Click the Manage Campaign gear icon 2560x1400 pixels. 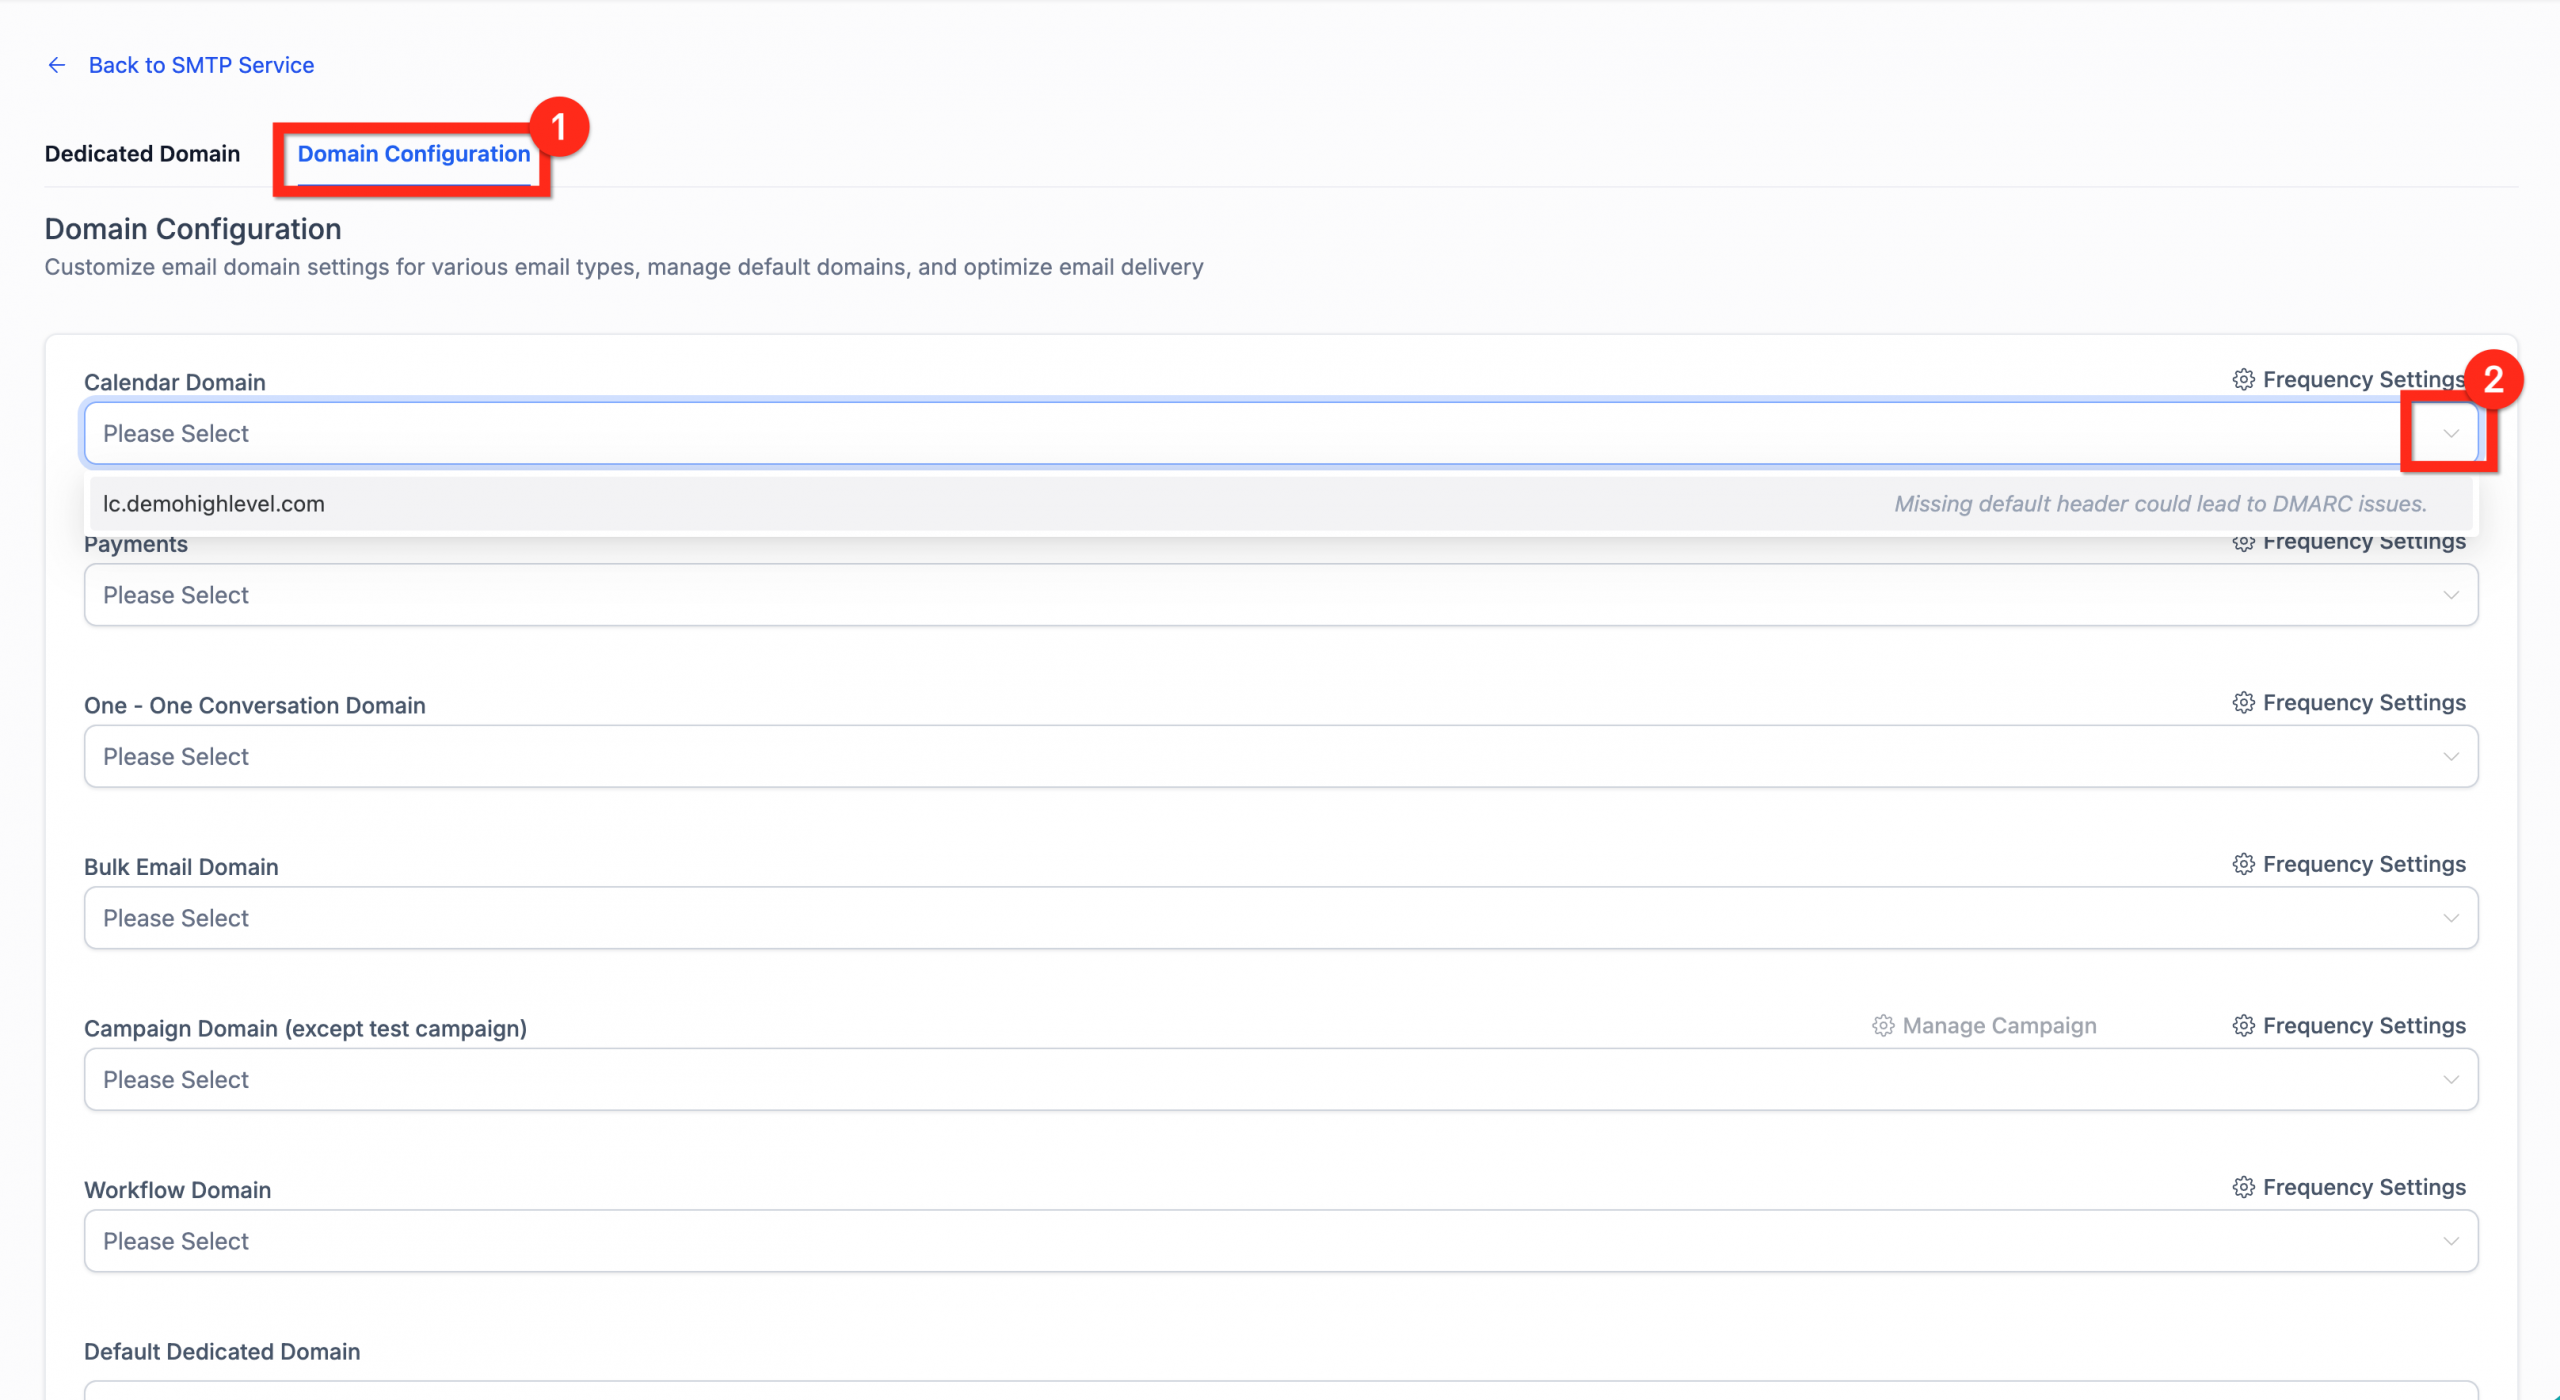tap(1883, 1025)
